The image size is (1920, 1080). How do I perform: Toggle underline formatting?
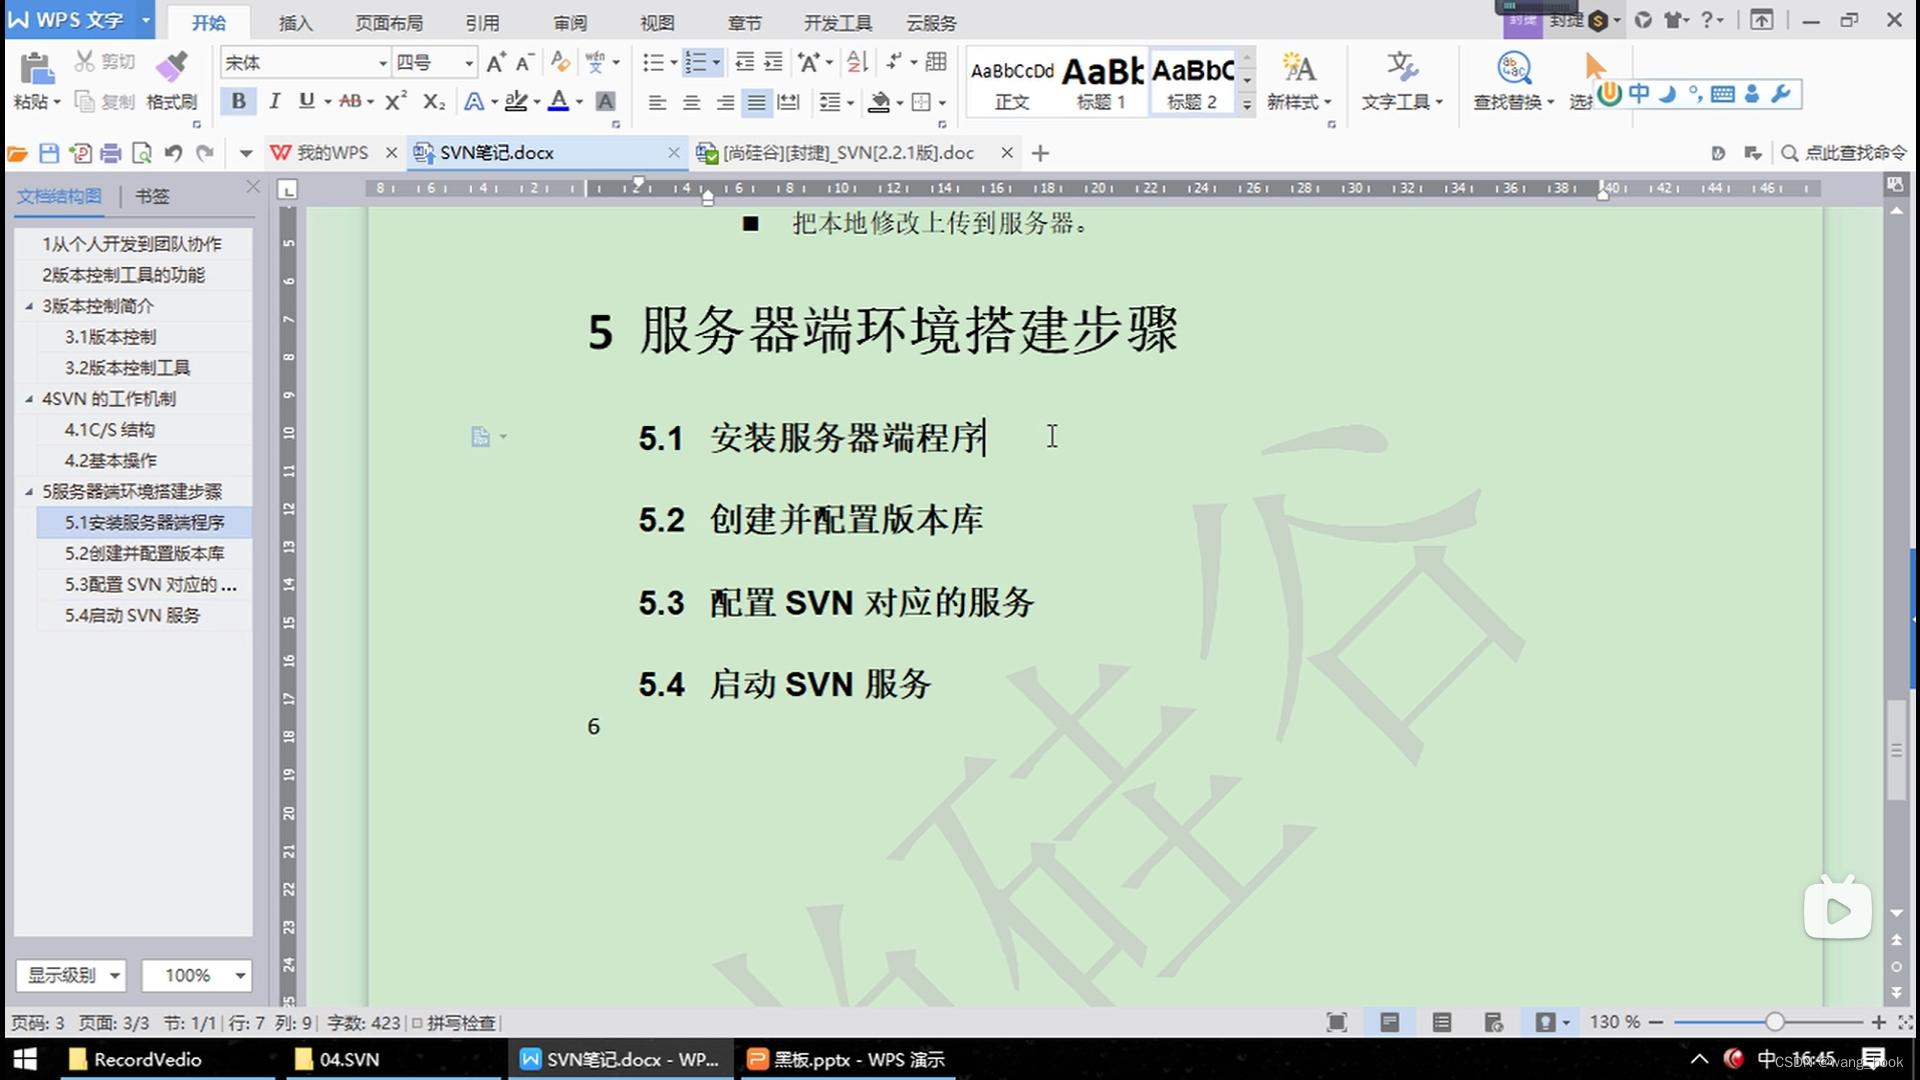(307, 100)
